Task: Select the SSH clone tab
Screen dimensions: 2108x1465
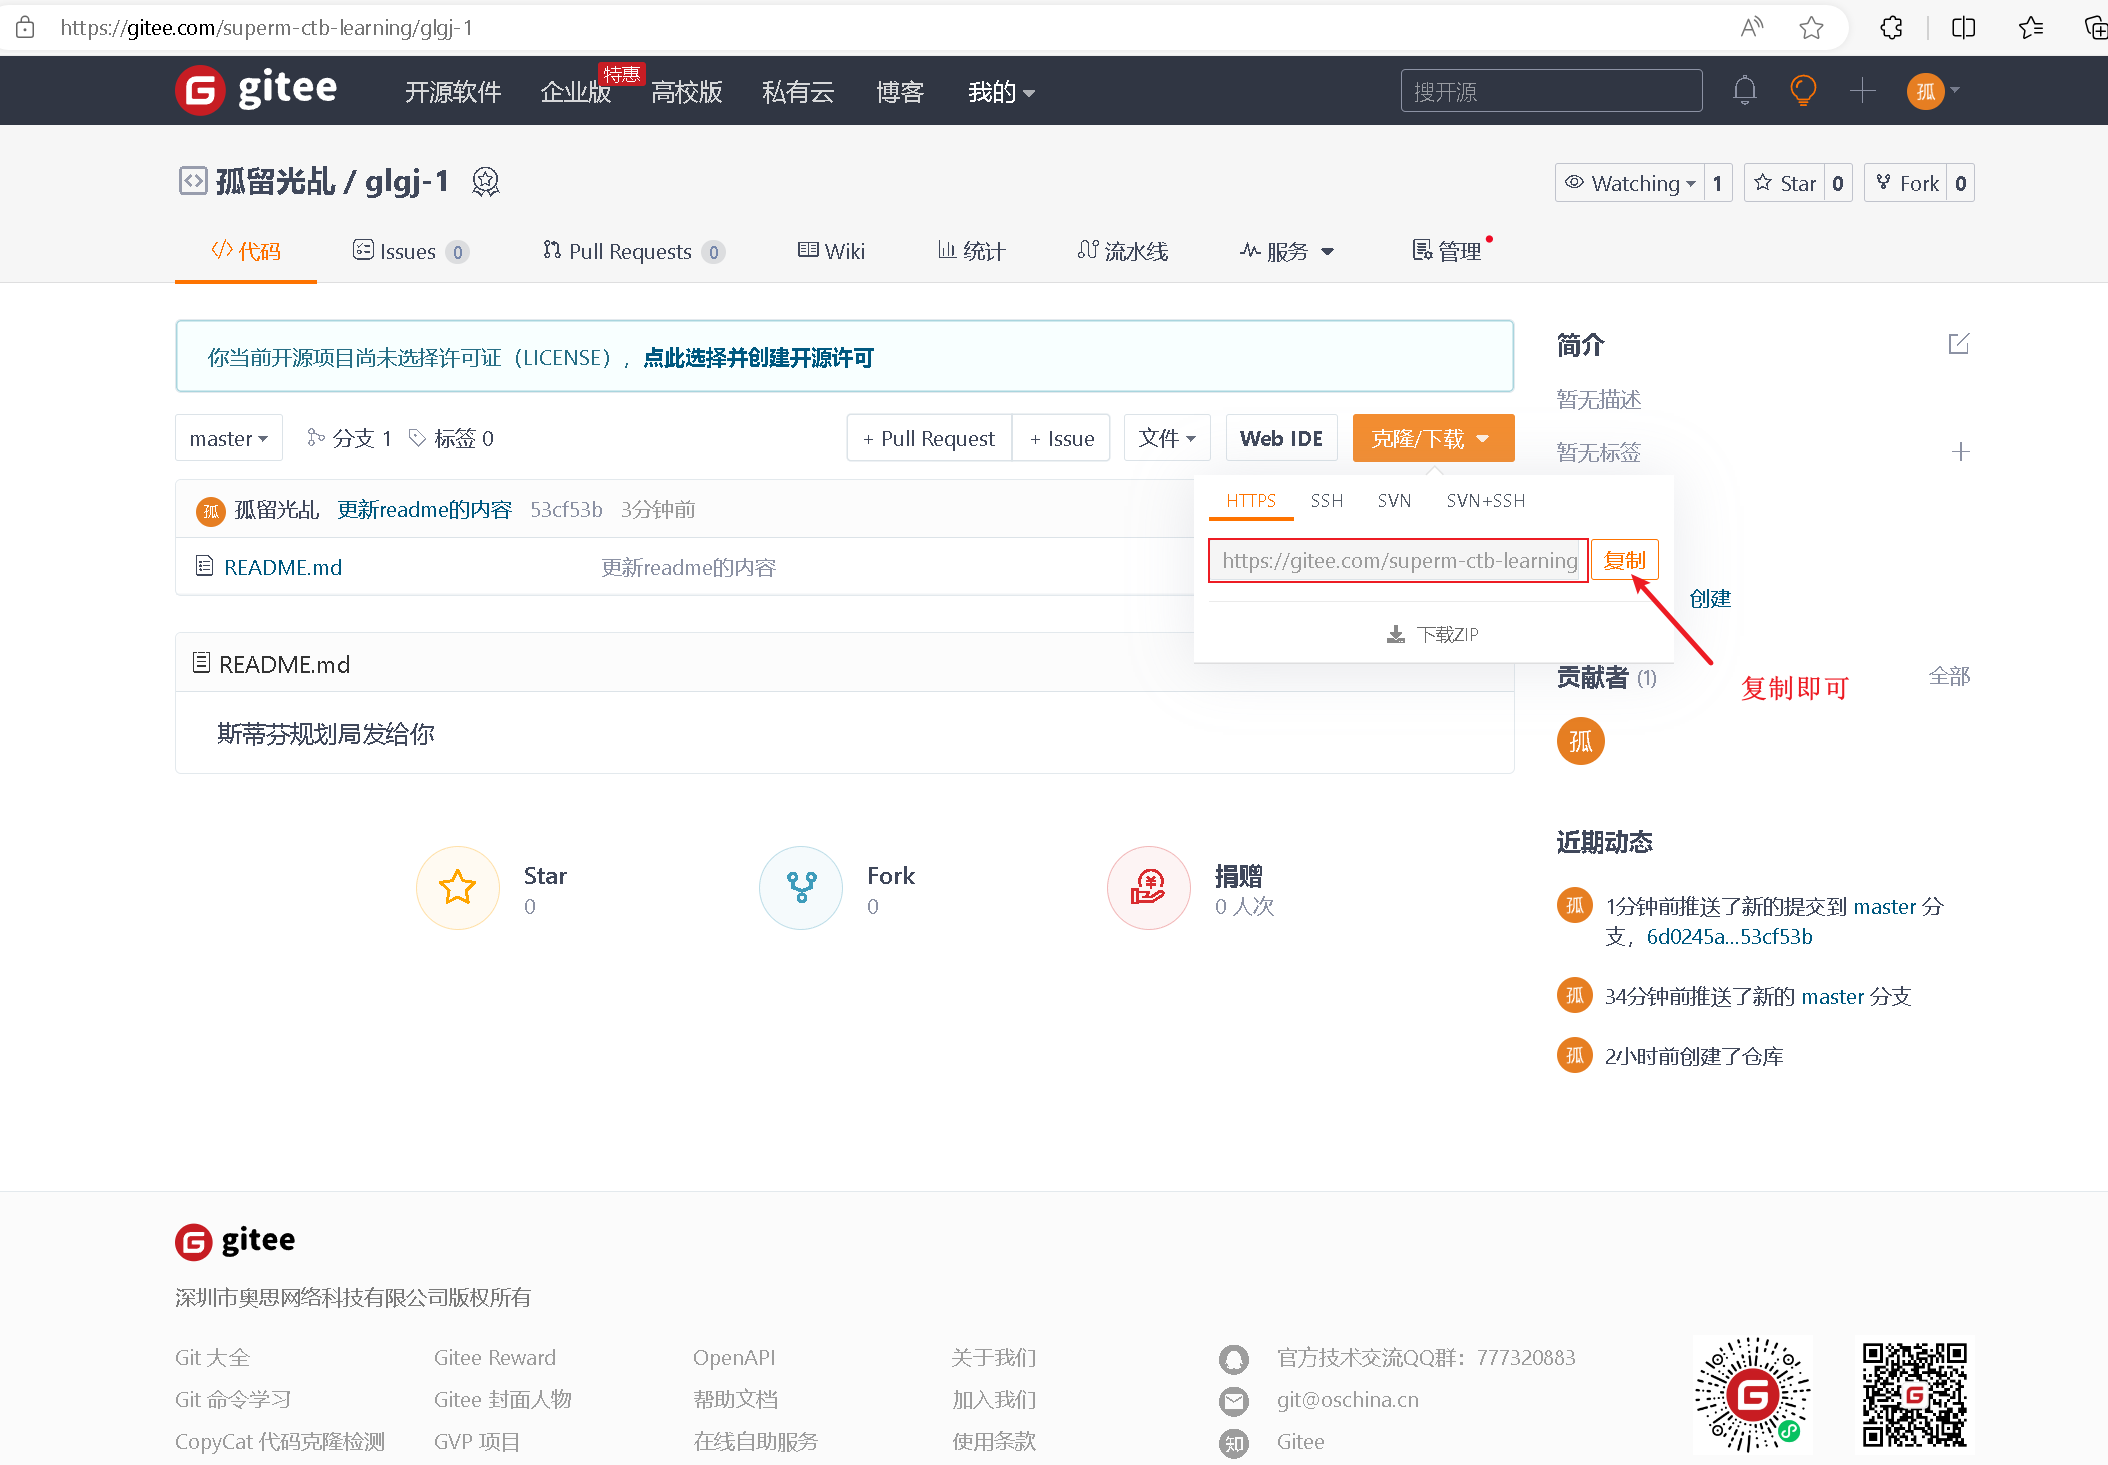Action: pyautogui.click(x=1327, y=500)
